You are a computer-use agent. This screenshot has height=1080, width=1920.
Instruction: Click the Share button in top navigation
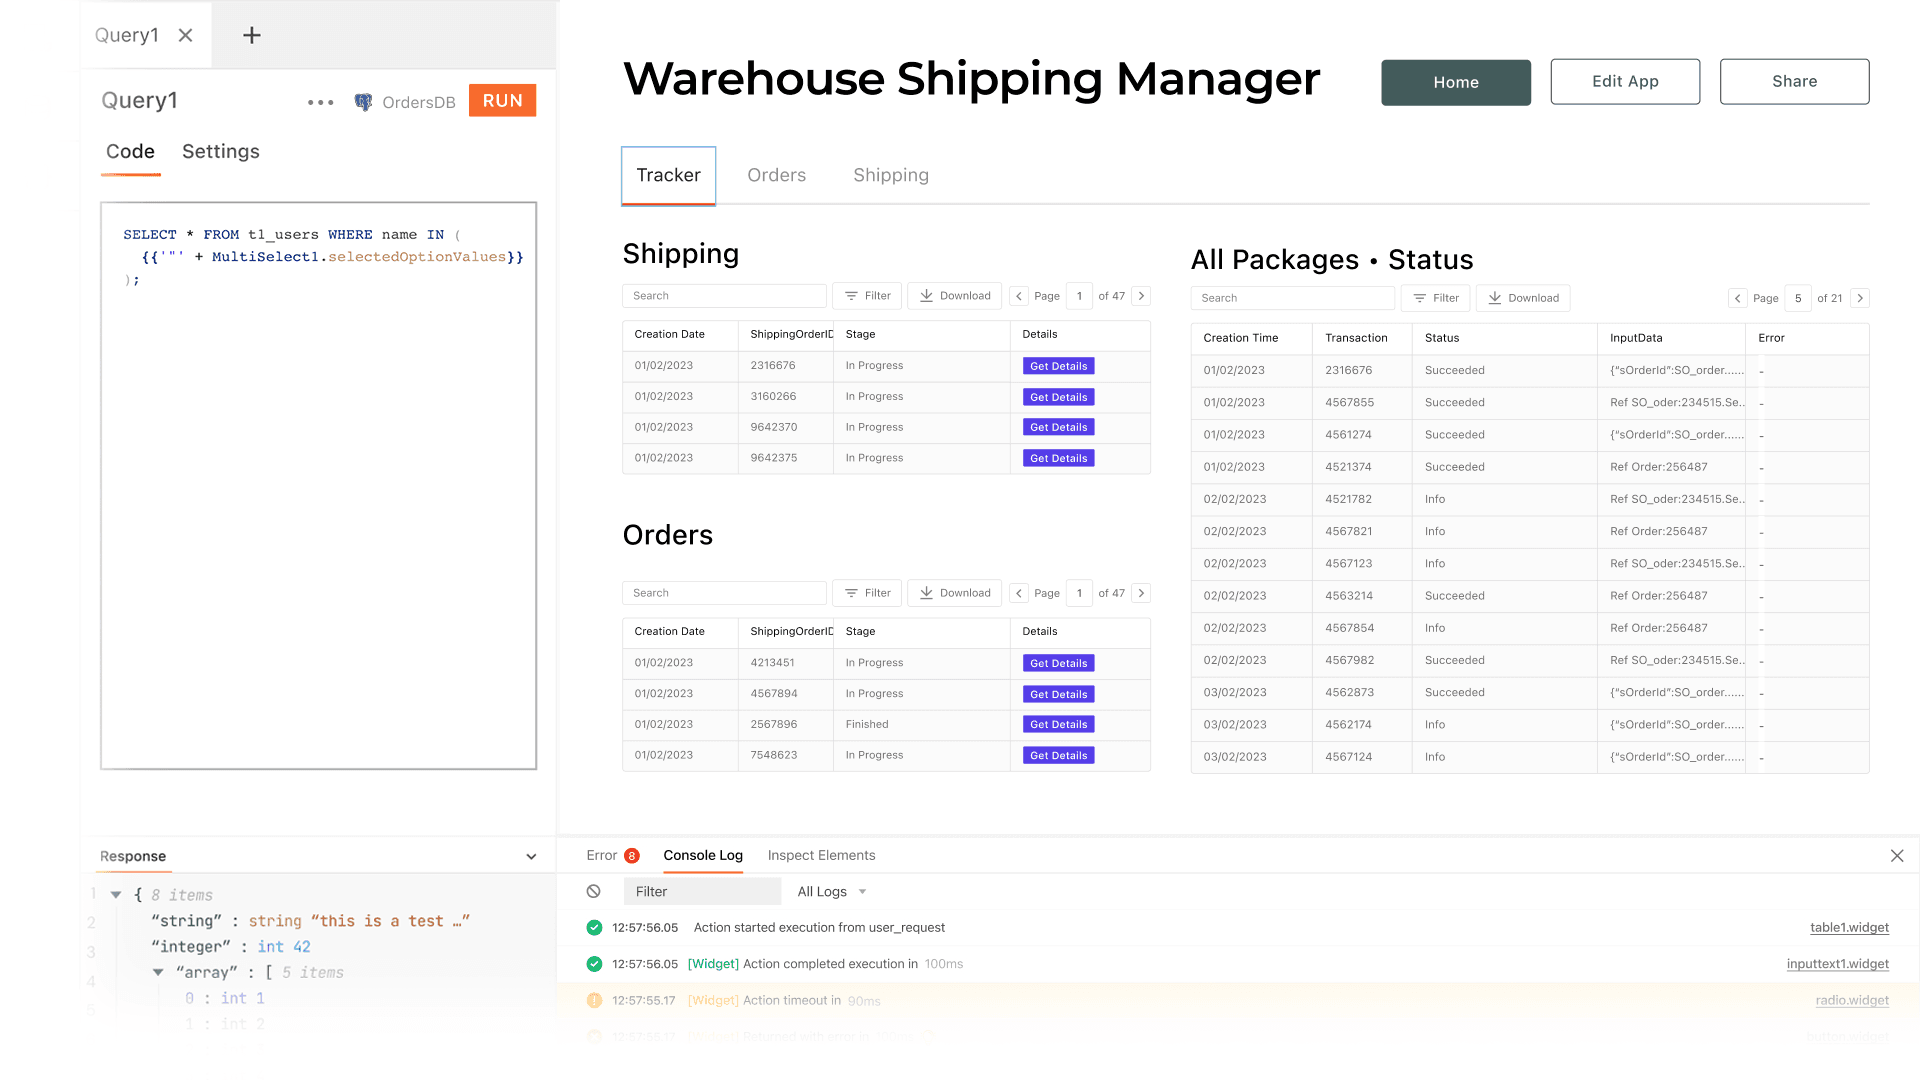(x=1795, y=82)
